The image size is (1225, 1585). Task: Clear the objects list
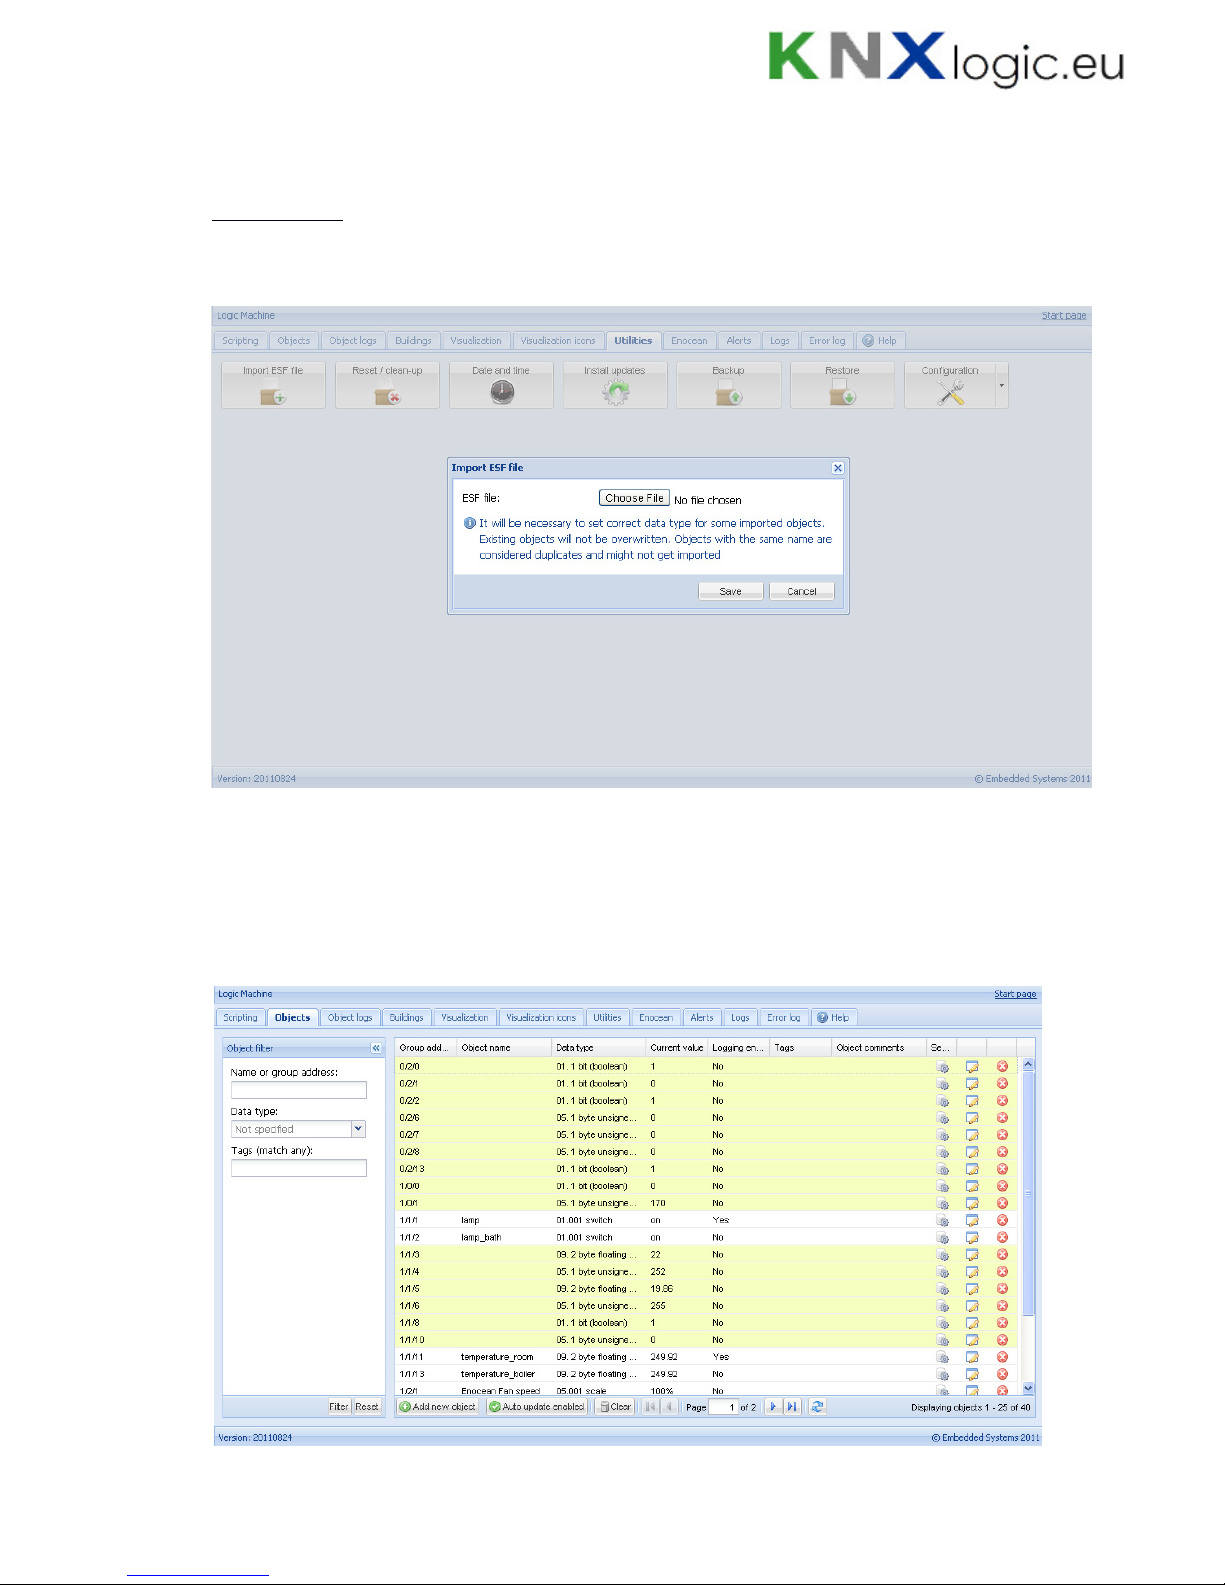point(615,1406)
